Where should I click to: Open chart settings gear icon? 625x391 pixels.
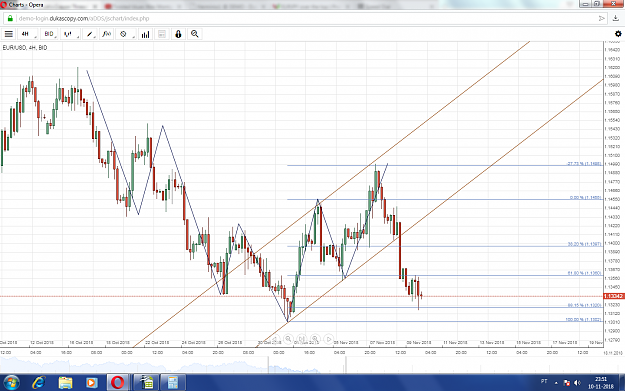pos(618,34)
